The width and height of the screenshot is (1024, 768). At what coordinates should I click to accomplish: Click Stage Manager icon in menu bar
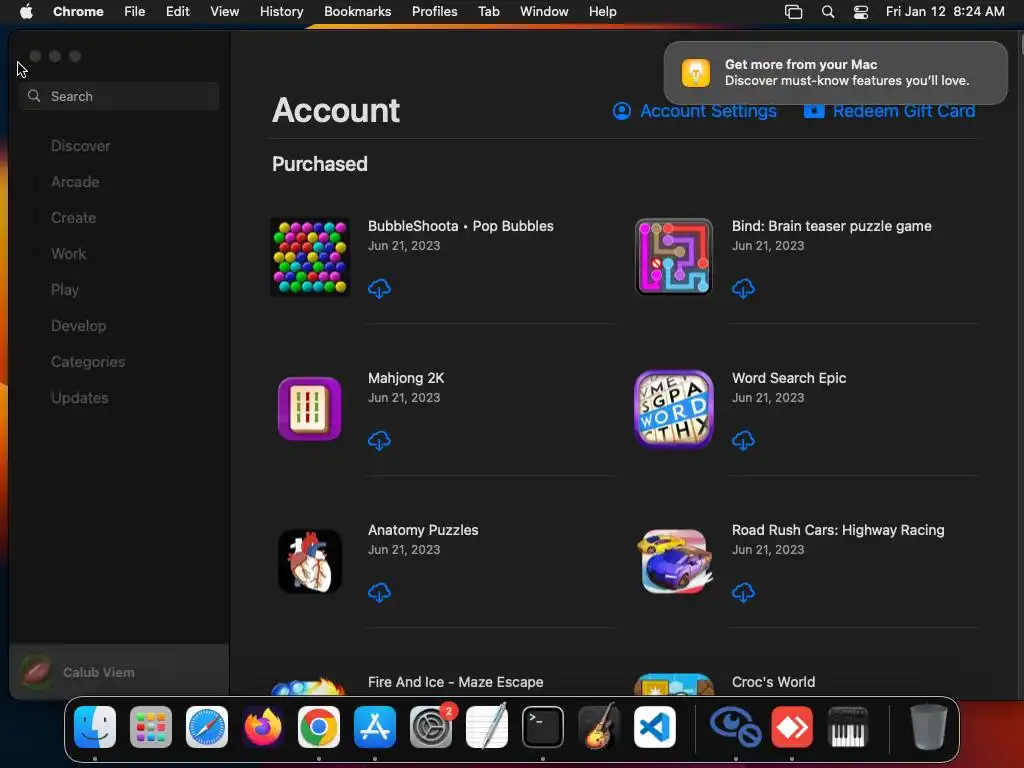793,11
